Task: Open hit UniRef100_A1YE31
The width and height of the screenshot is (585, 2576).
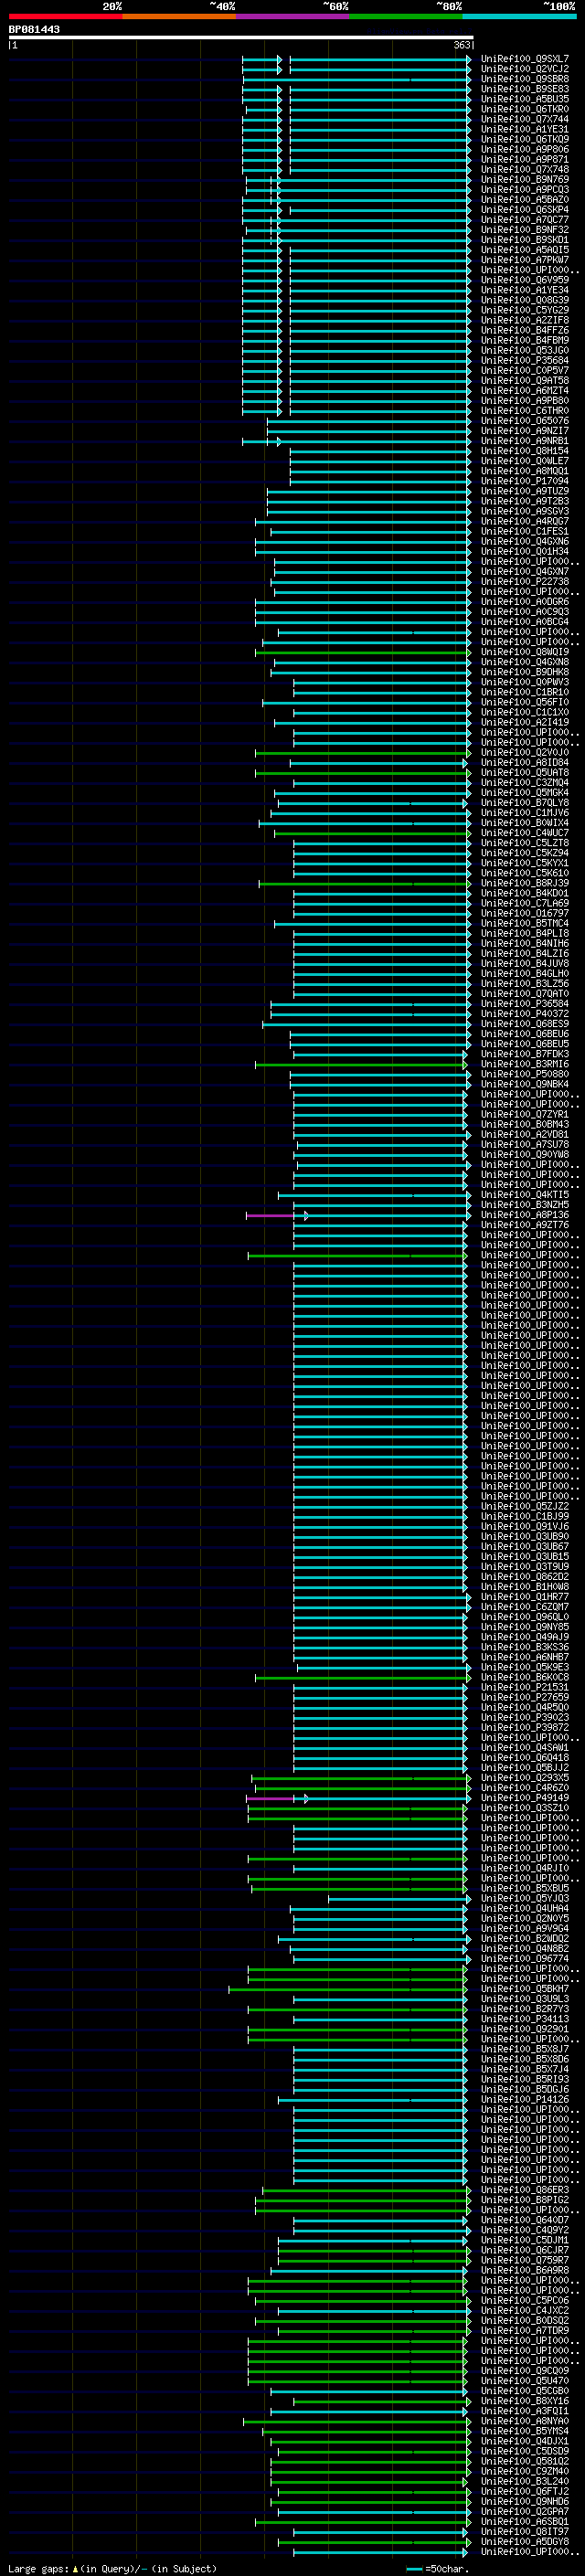Action: pos(524,129)
